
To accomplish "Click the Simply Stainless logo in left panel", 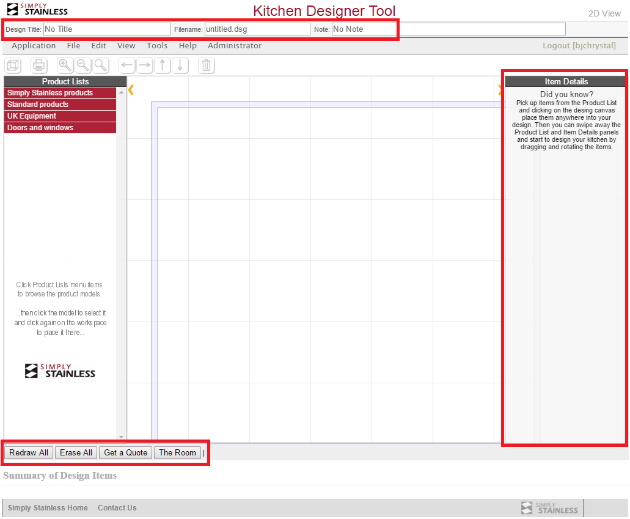I will 60,371.
